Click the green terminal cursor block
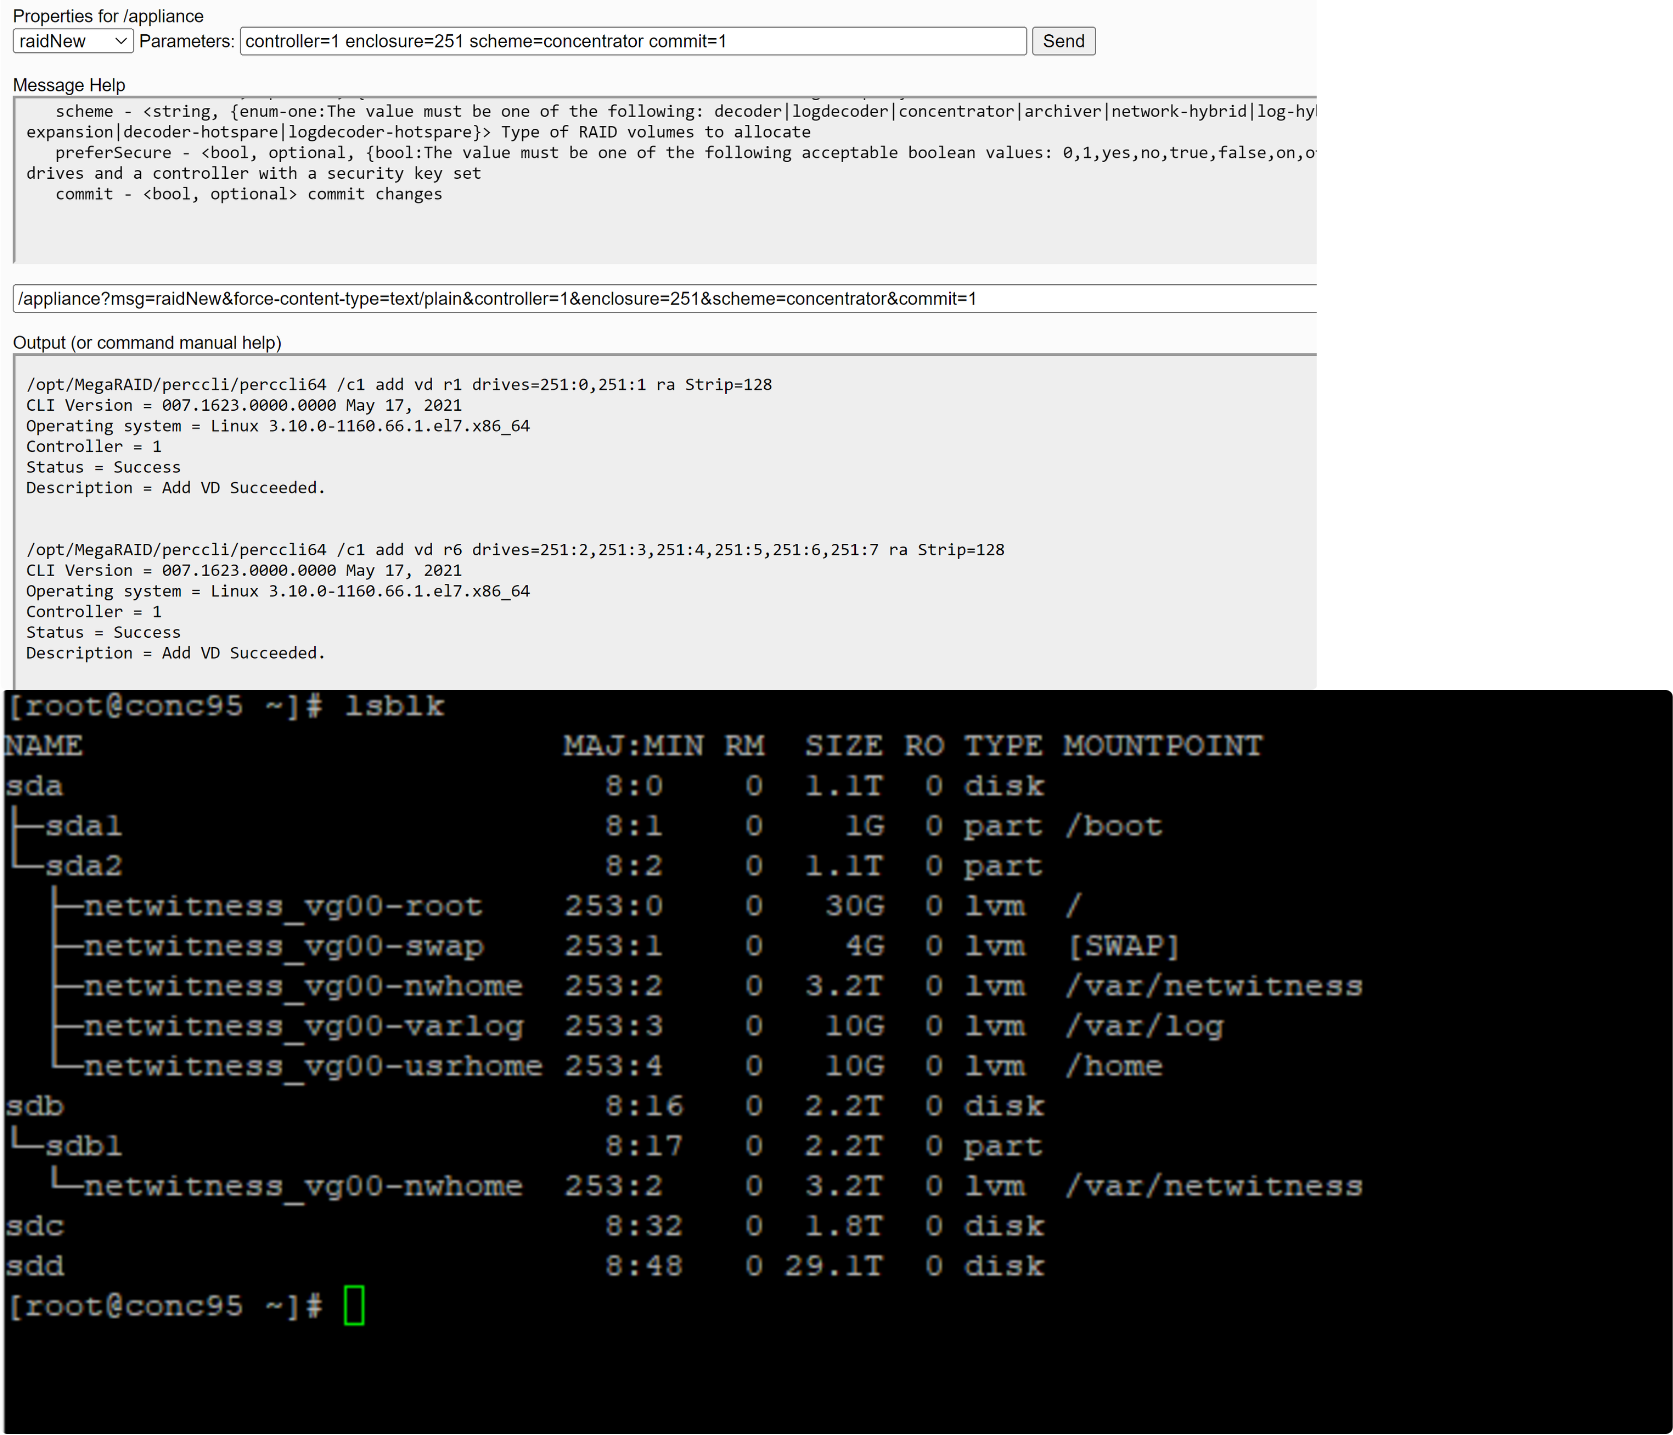Viewport: 1673px width, 1435px height. coord(355,1305)
